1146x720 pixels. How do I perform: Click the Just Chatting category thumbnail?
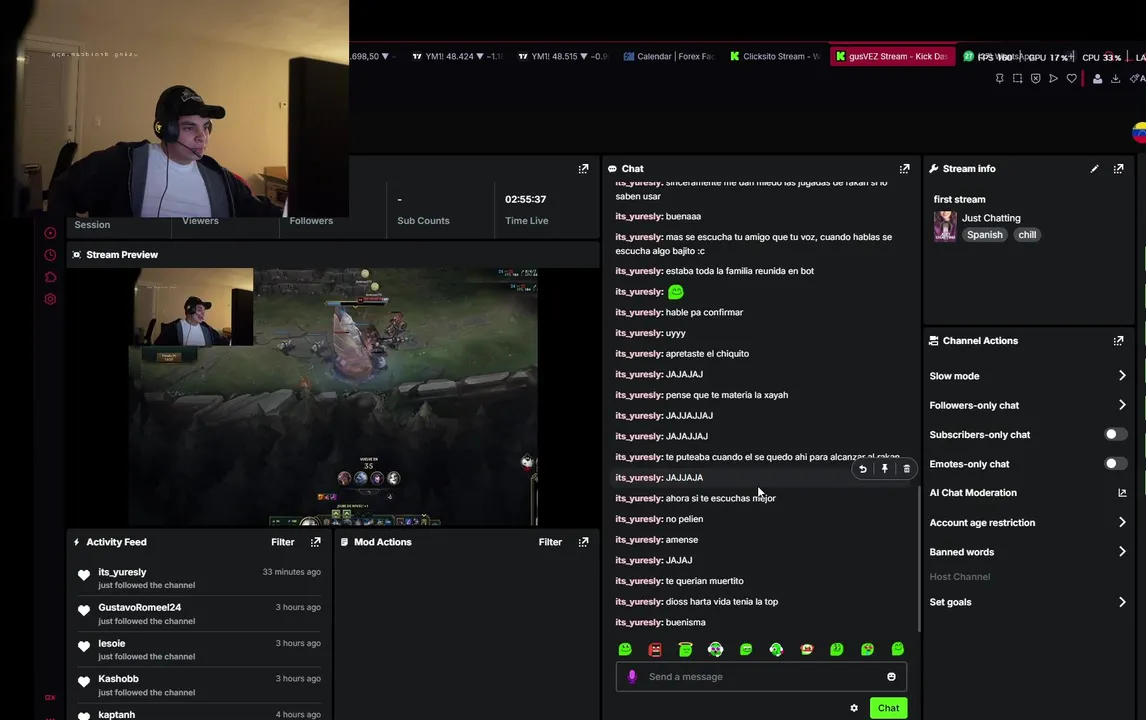pos(945,227)
